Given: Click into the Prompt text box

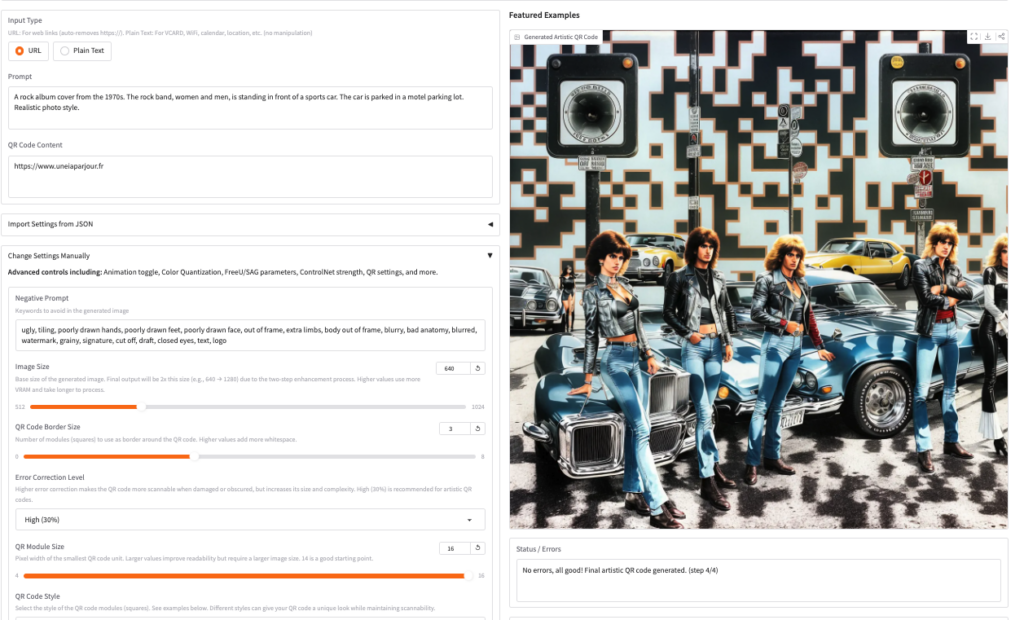Looking at the screenshot, I should (x=250, y=107).
